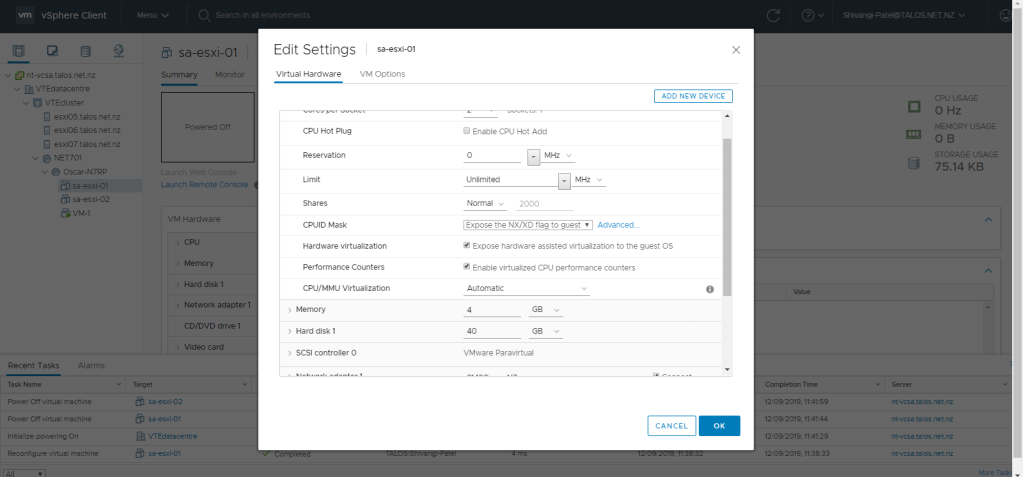Viewport: 1023px width, 477px height.
Task: Toggle hardware assisted virtualization checkbox
Action: [x=467, y=245]
